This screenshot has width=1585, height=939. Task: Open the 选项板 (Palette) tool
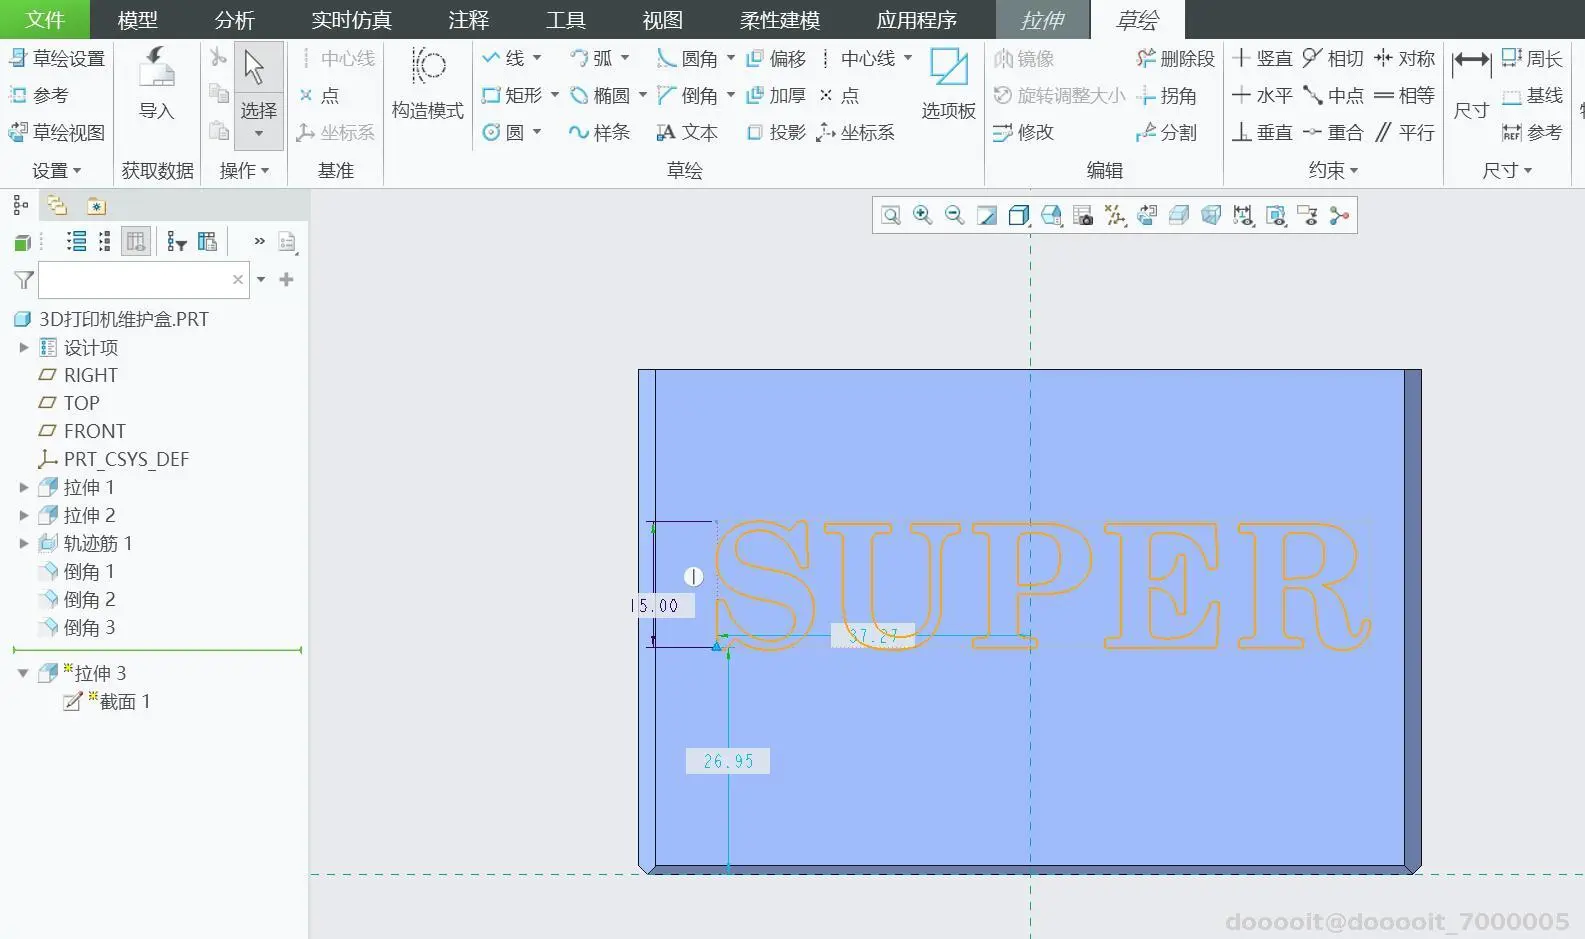tap(948, 84)
